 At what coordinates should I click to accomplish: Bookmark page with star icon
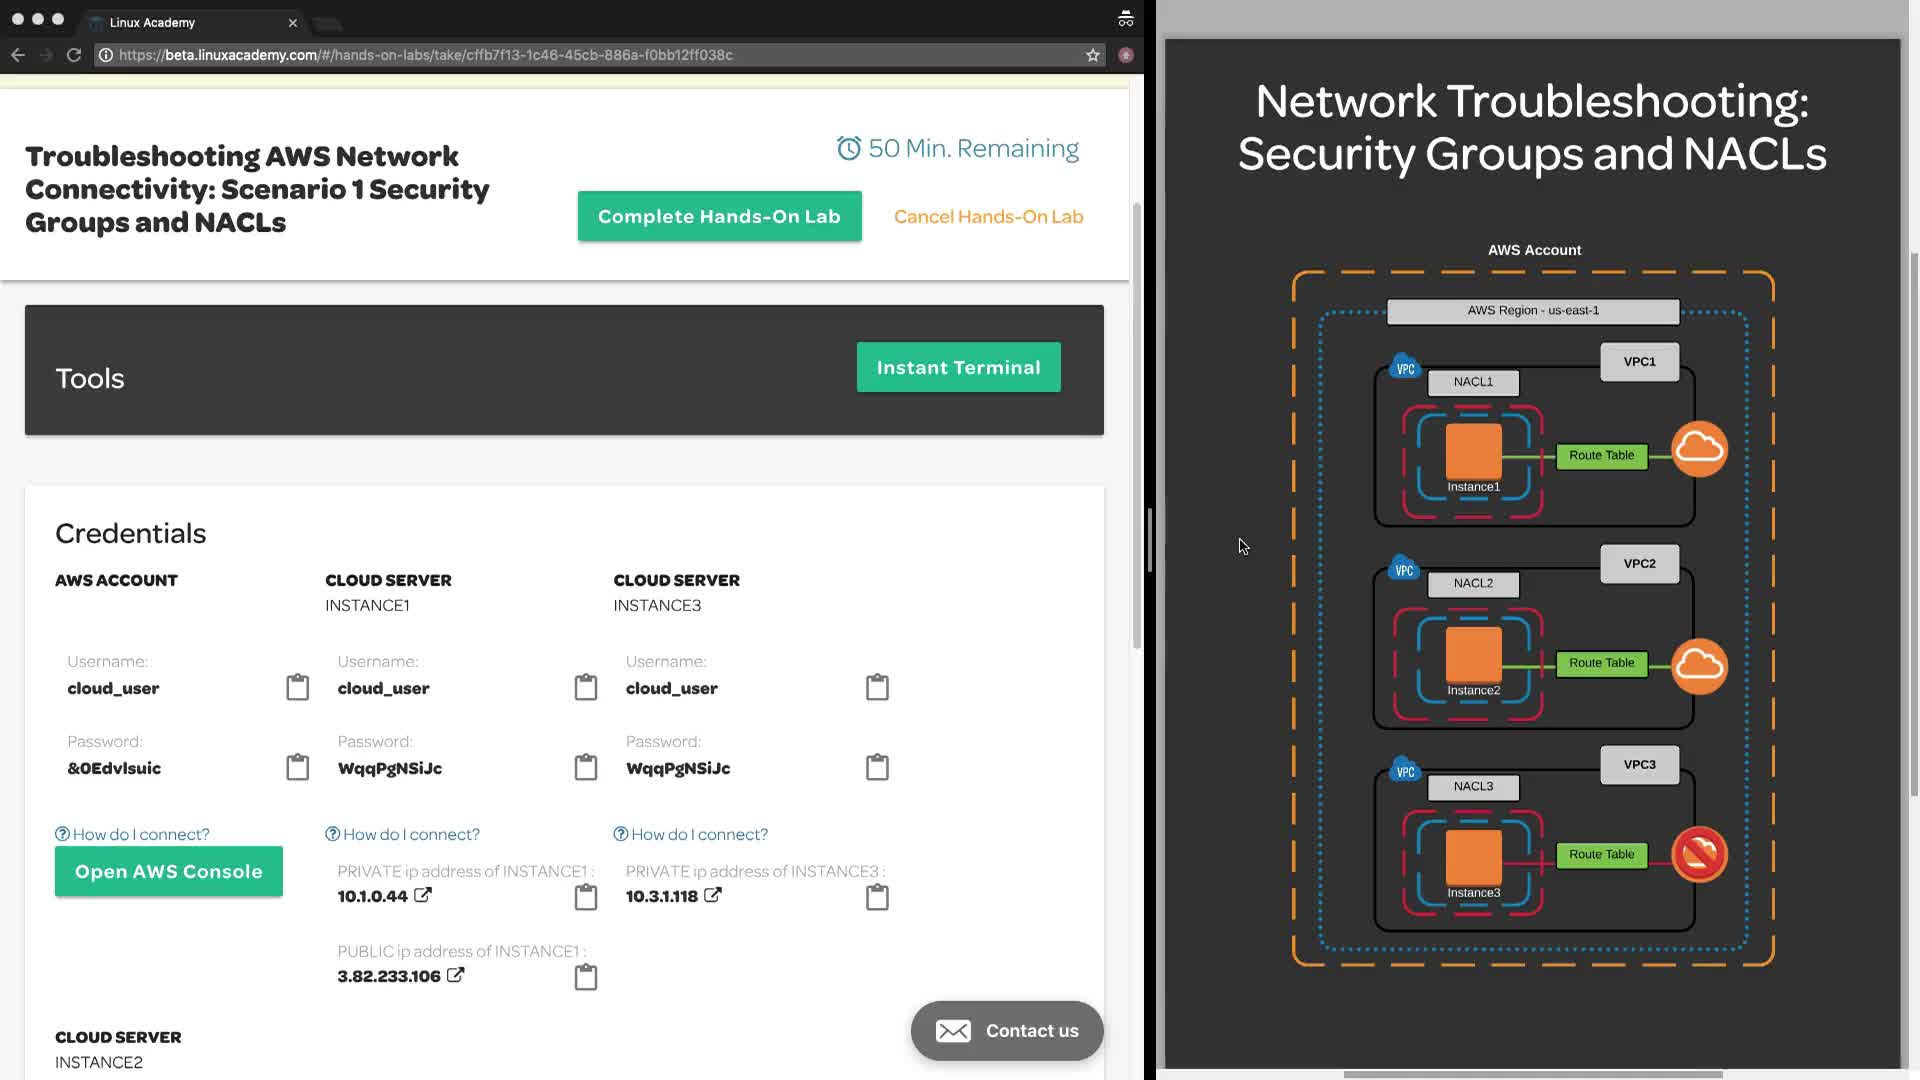tap(1092, 55)
